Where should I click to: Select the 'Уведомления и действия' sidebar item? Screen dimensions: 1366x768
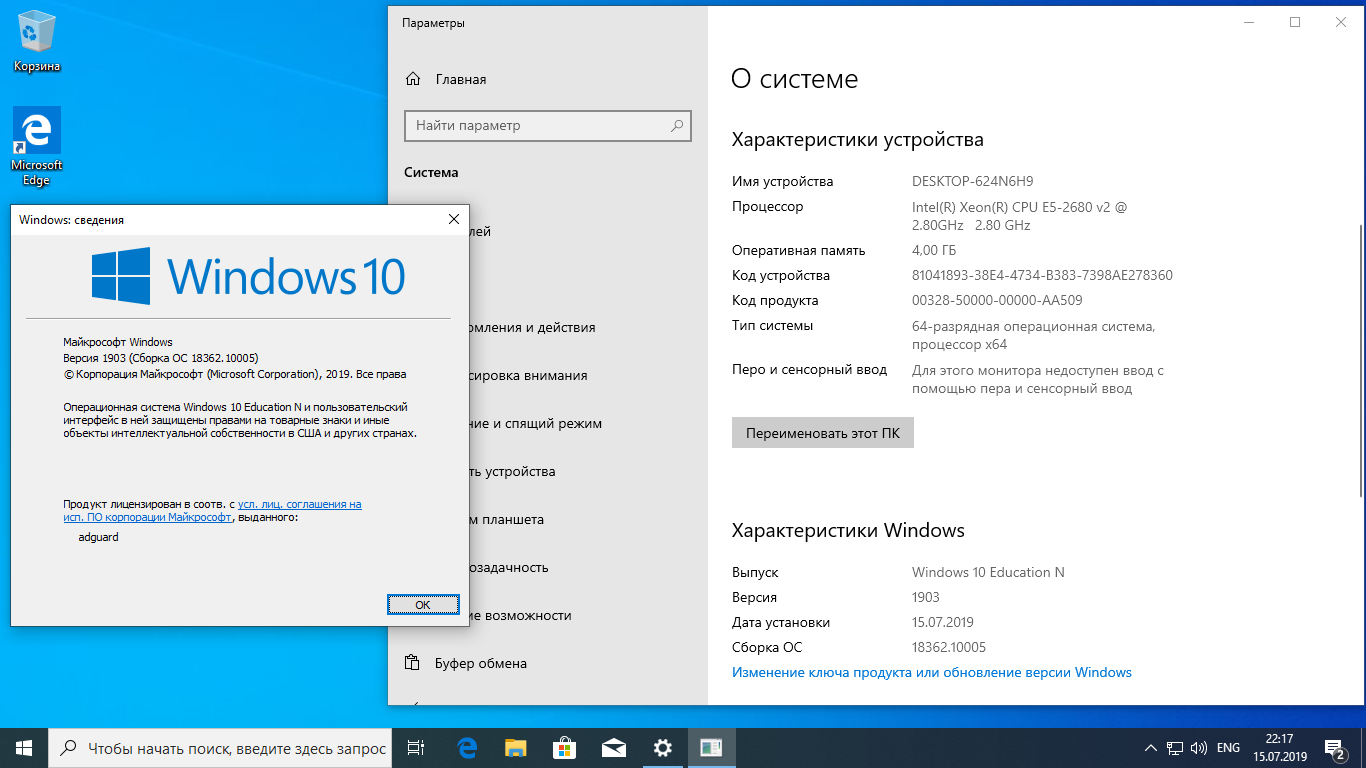[531, 327]
